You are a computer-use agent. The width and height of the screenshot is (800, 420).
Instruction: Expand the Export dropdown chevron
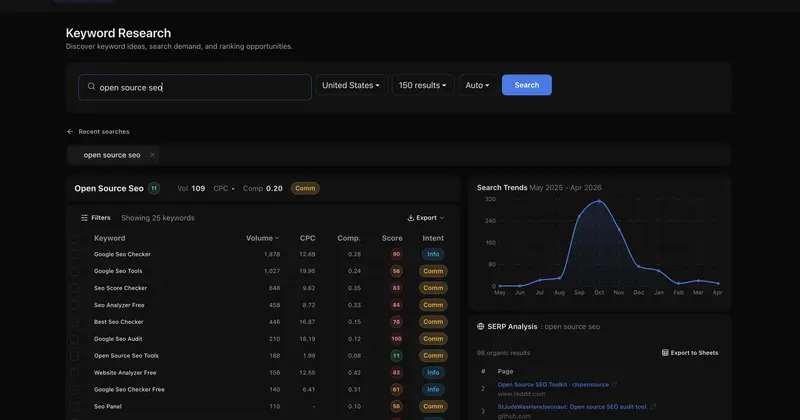click(x=442, y=218)
